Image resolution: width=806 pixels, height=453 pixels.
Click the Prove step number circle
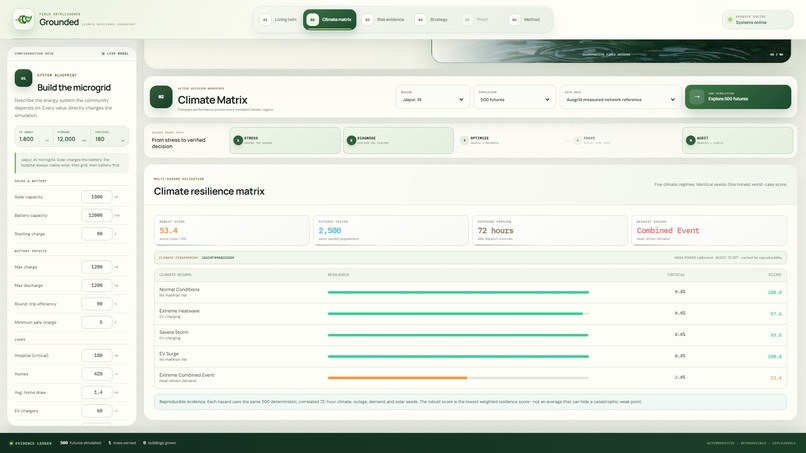tap(577, 140)
